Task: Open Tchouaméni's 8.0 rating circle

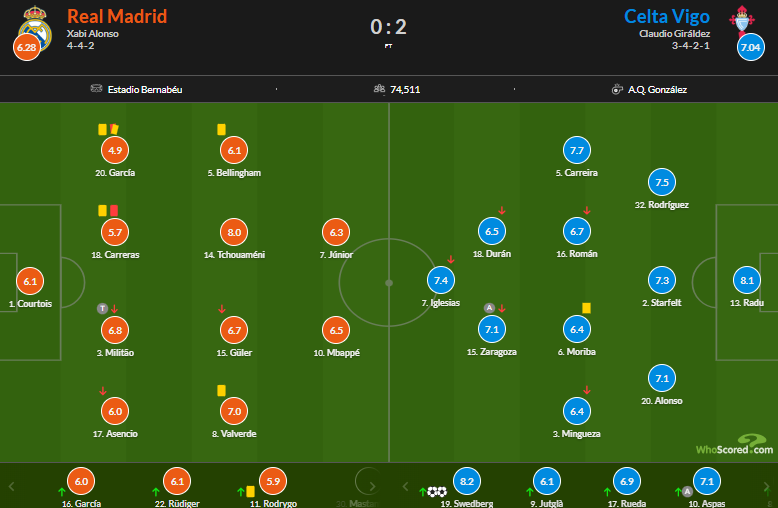Action: tap(234, 232)
